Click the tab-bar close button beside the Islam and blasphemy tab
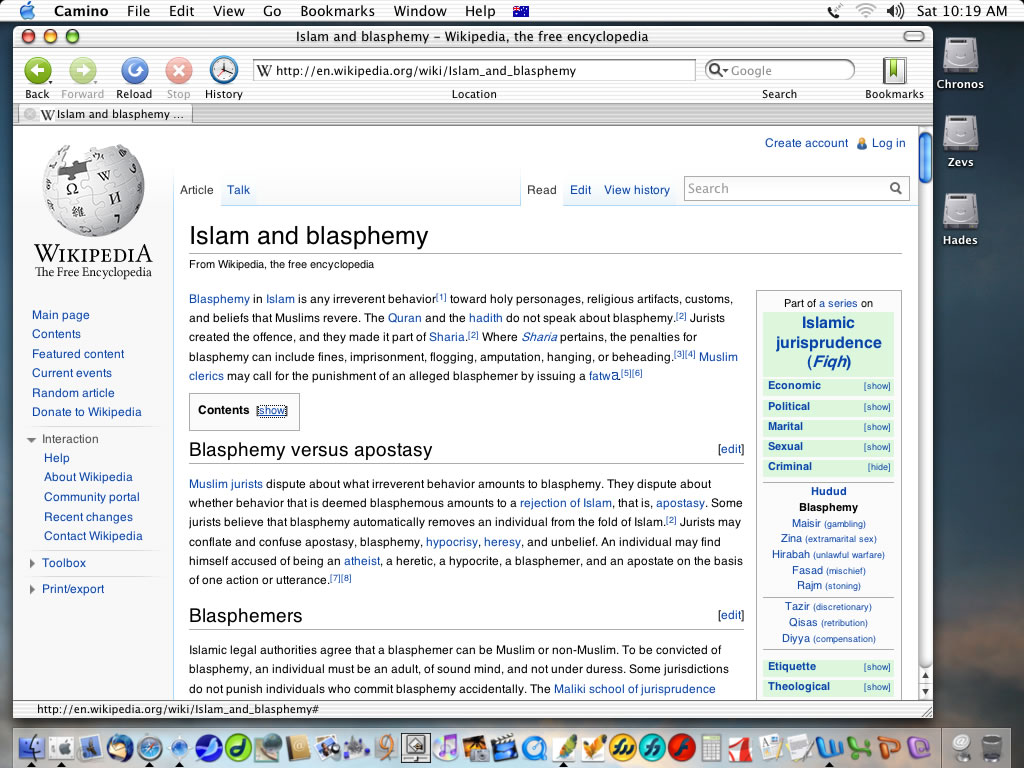 tap(29, 114)
